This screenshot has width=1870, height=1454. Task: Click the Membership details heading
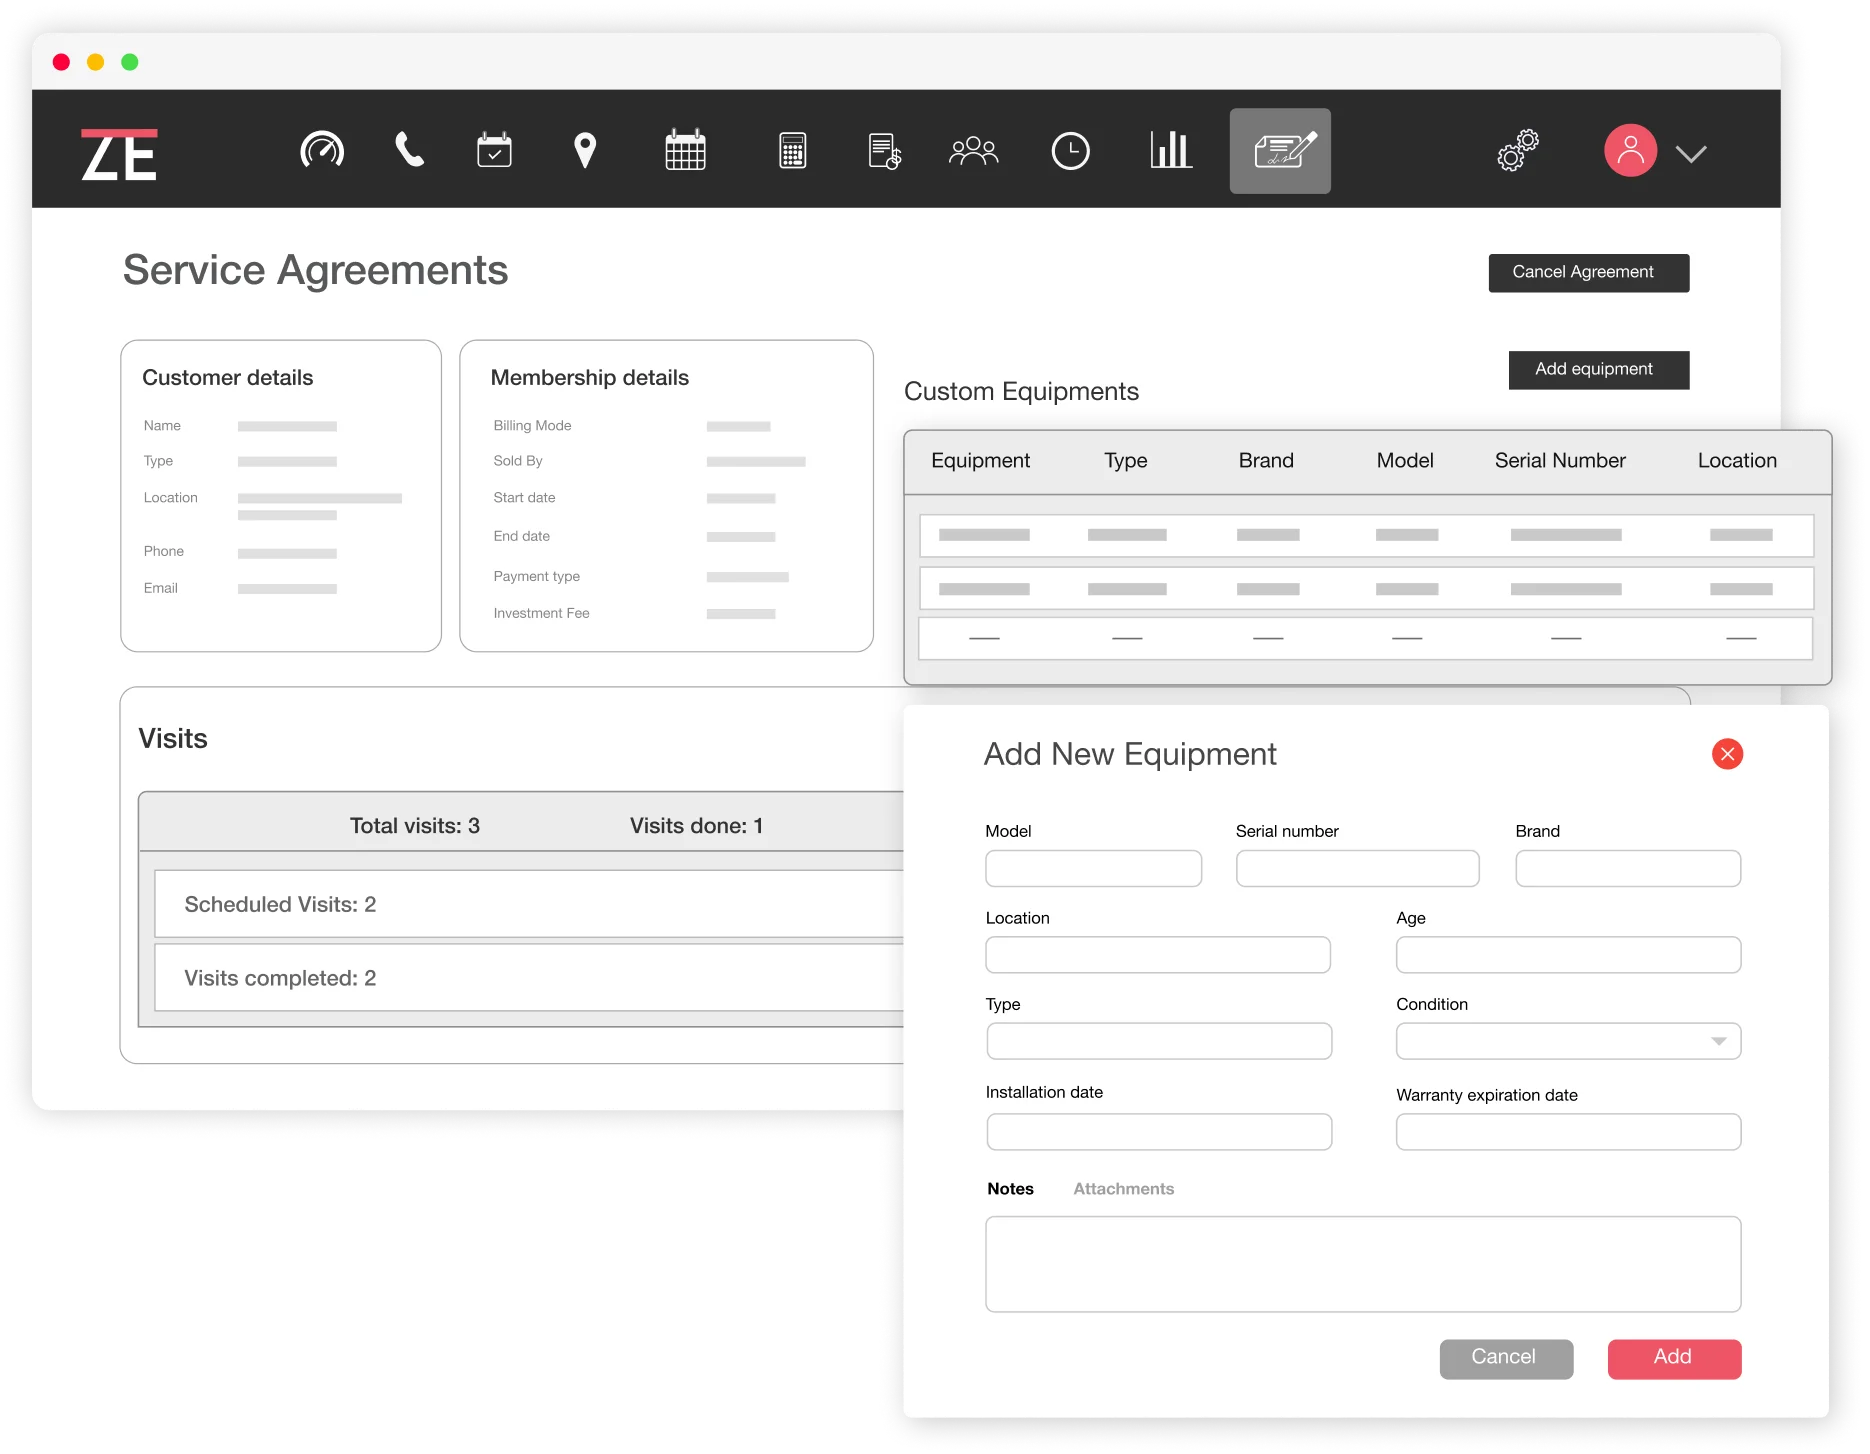(x=589, y=378)
